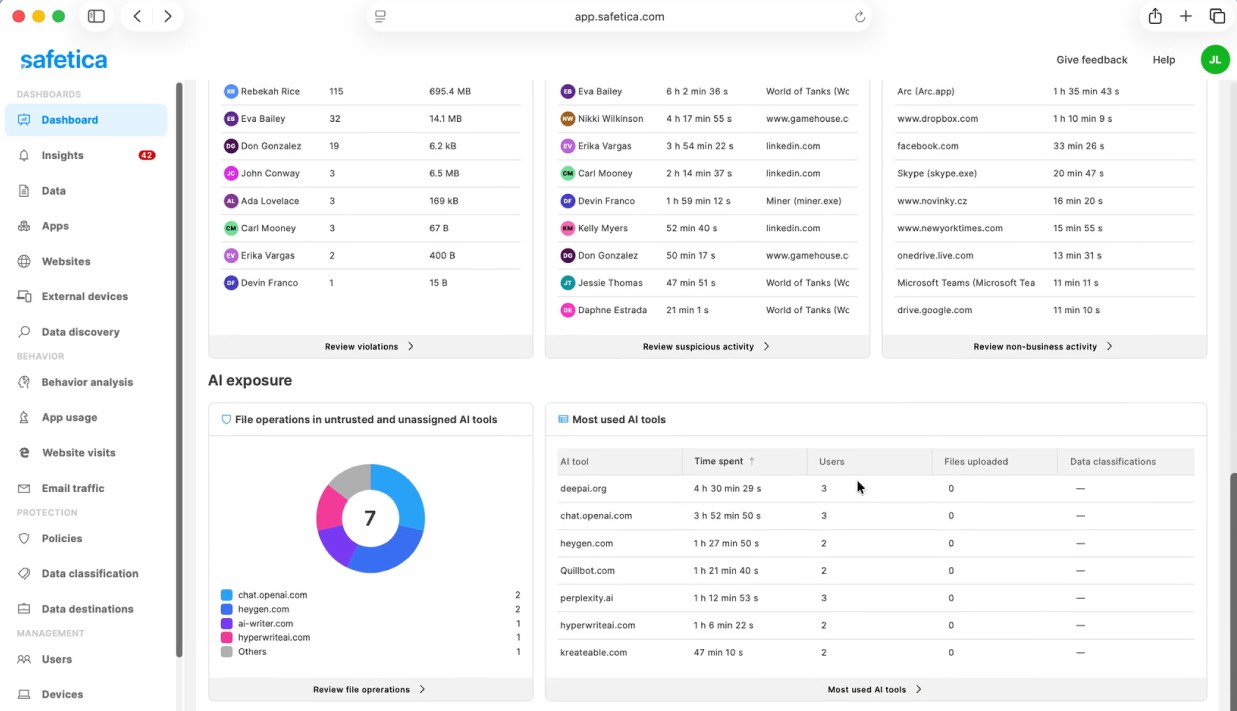Click the donut chart center showing 7
Screen dimensions: 1237x711
click(x=370, y=519)
